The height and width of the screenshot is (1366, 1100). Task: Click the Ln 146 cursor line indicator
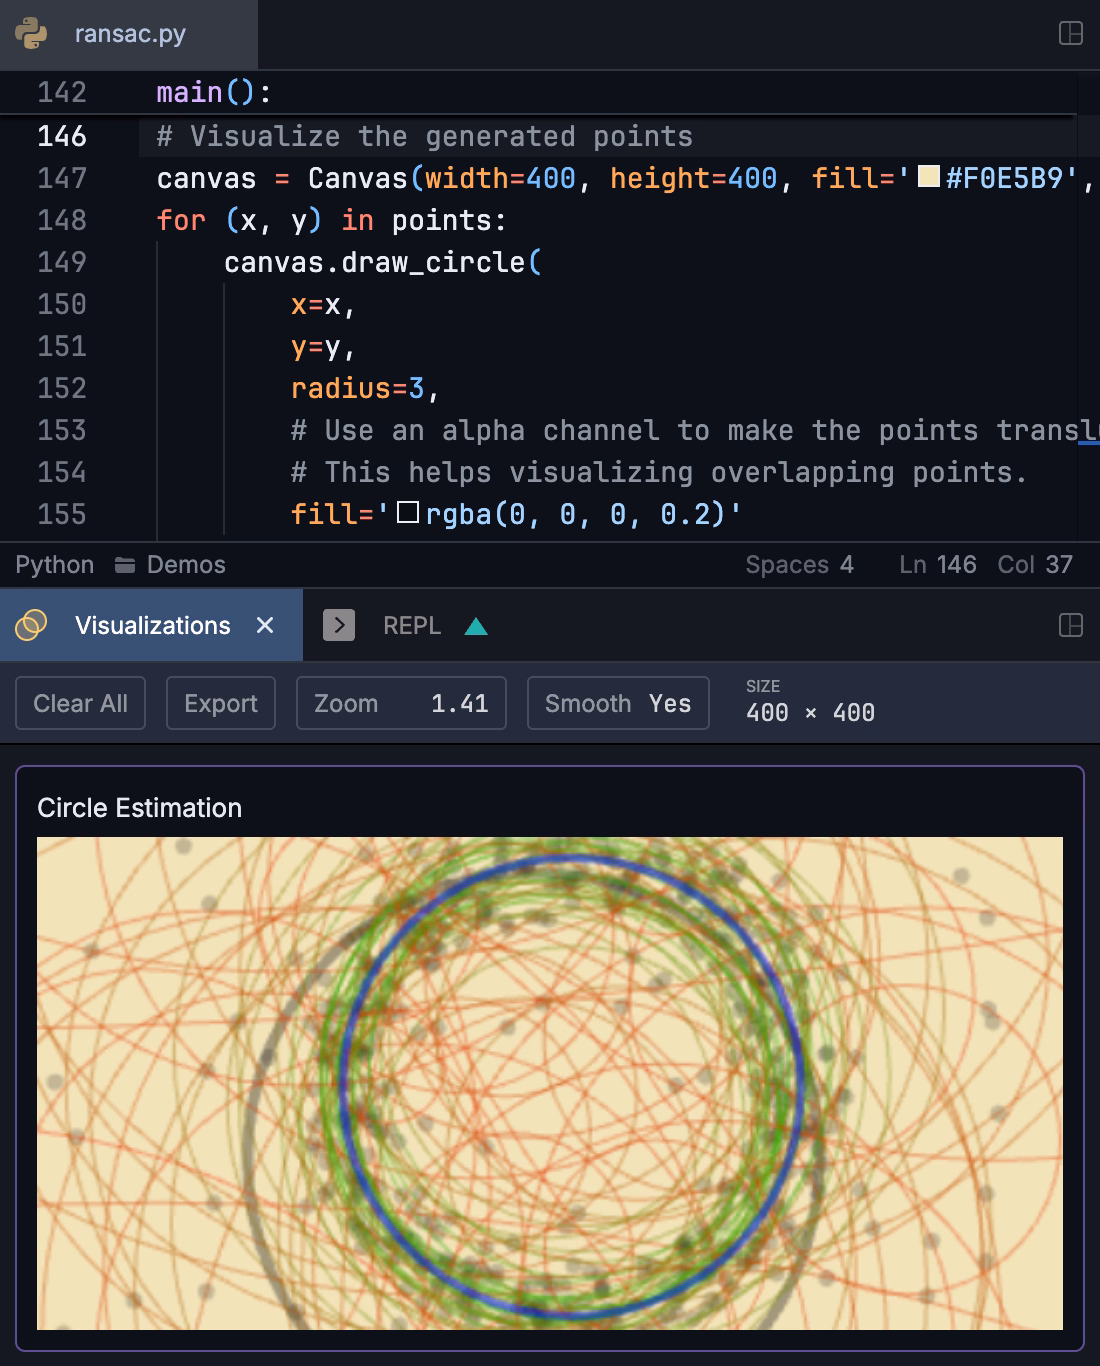[x=937, y=565]
